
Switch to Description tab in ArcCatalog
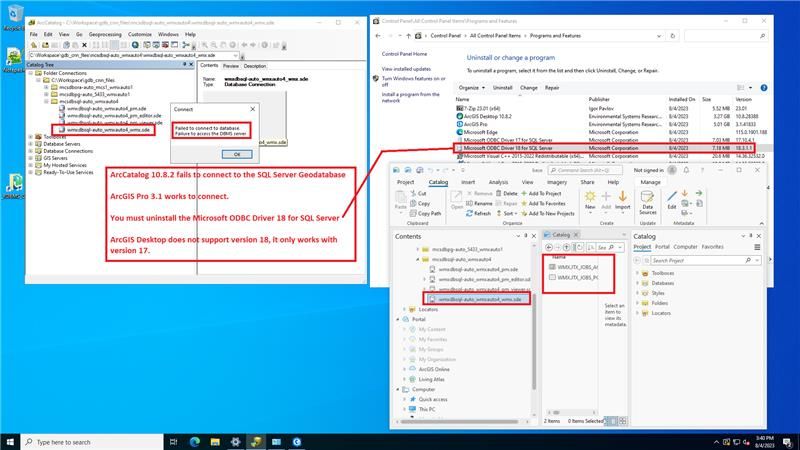255,66
